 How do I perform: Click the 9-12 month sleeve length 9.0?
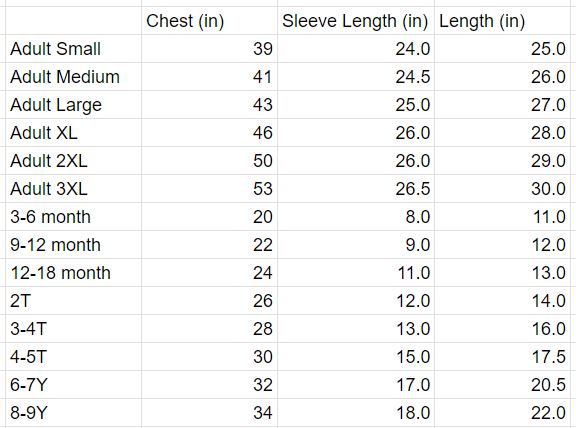[x=356, y=245]
